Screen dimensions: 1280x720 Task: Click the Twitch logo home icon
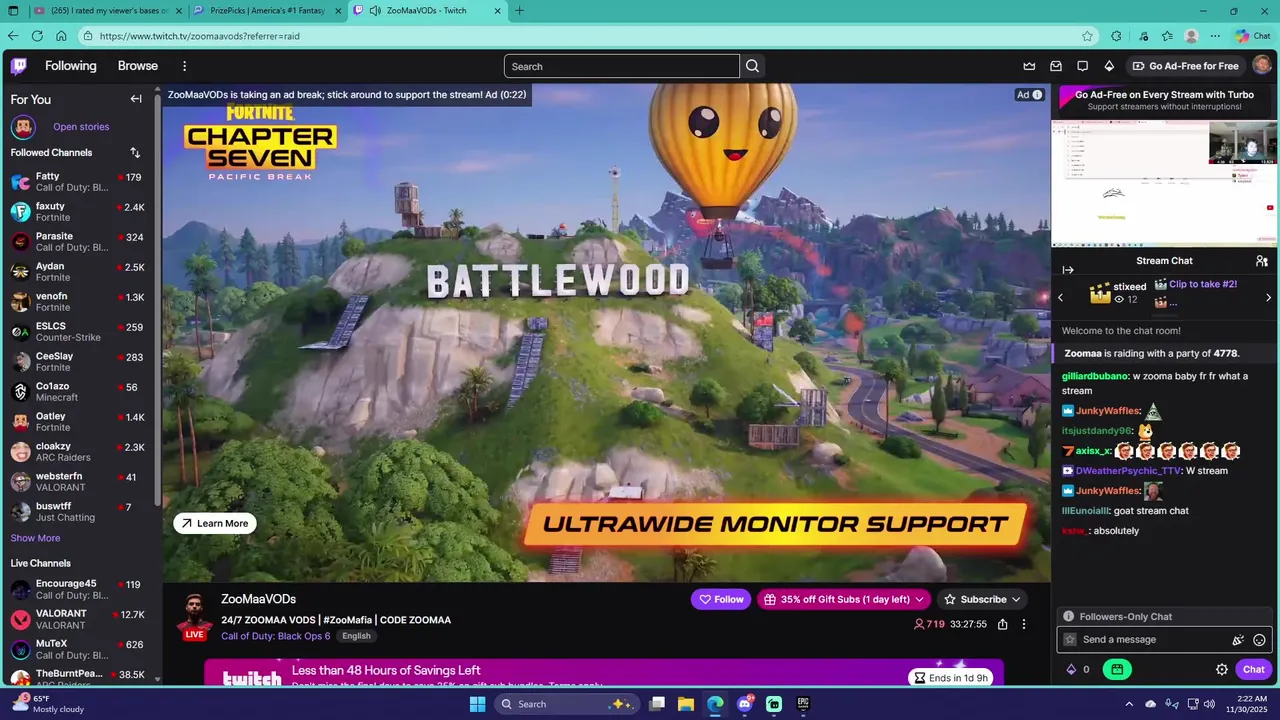point(19,66)
